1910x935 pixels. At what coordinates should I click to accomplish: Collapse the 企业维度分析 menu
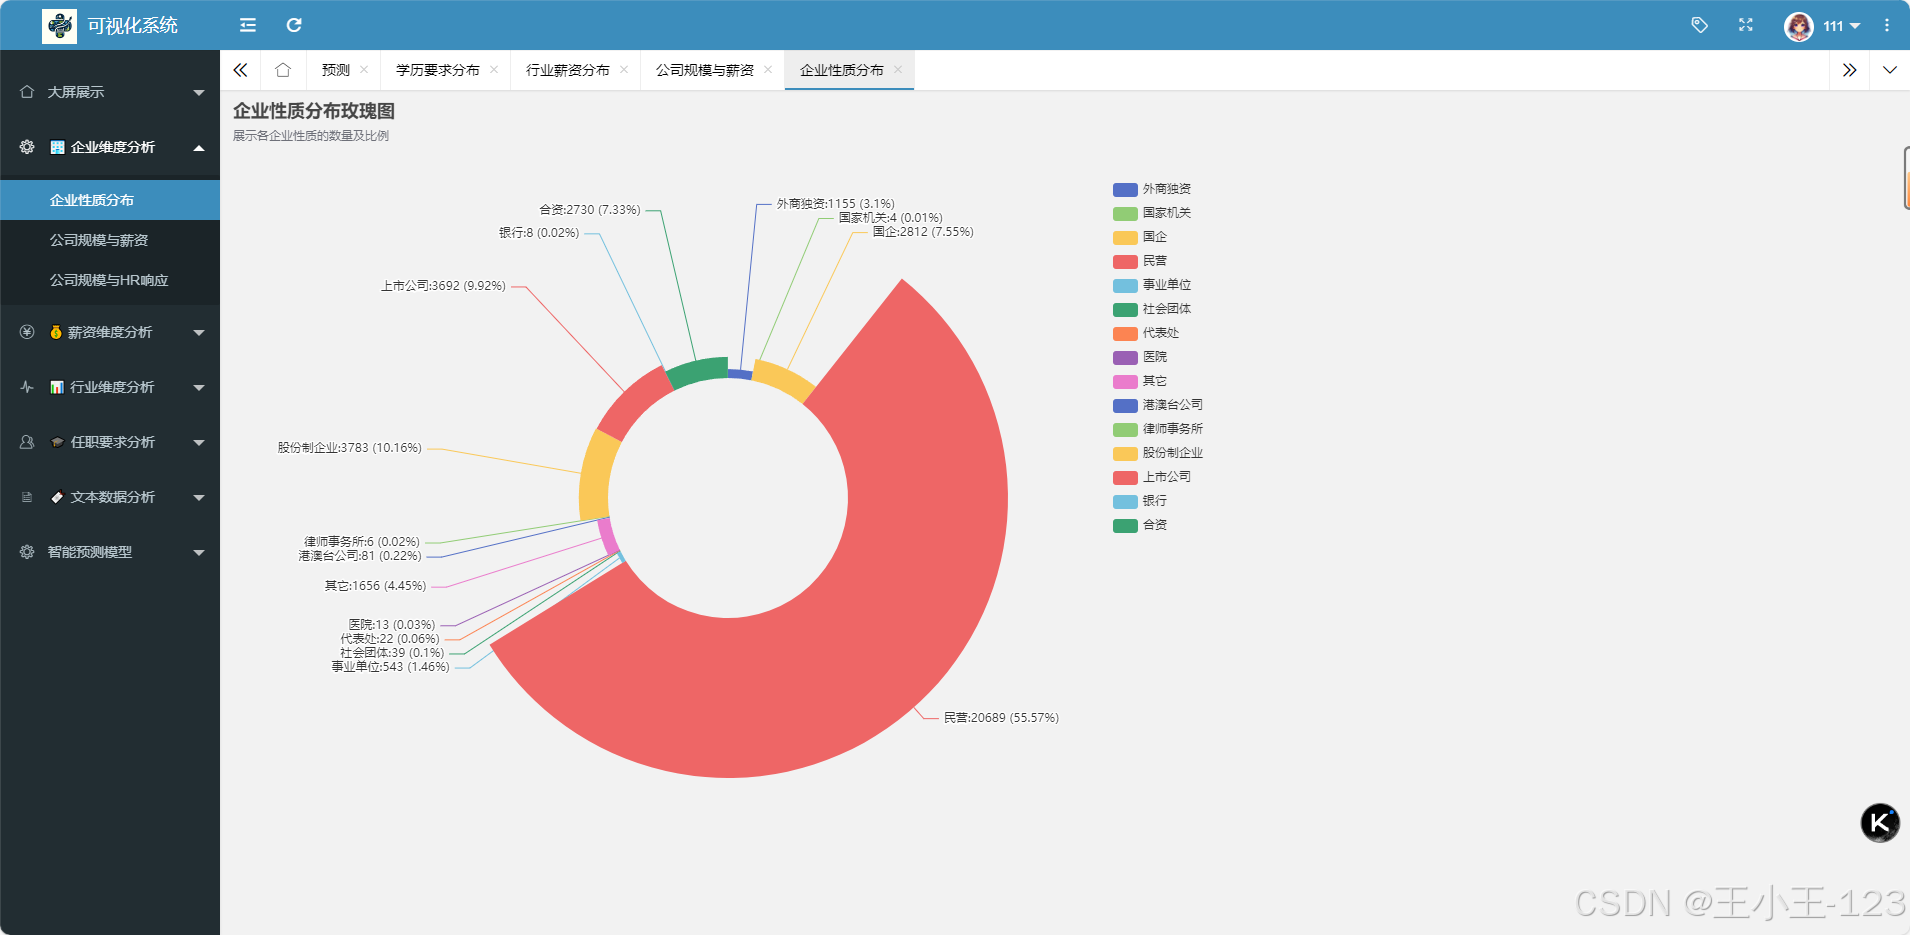coord(110,147)
